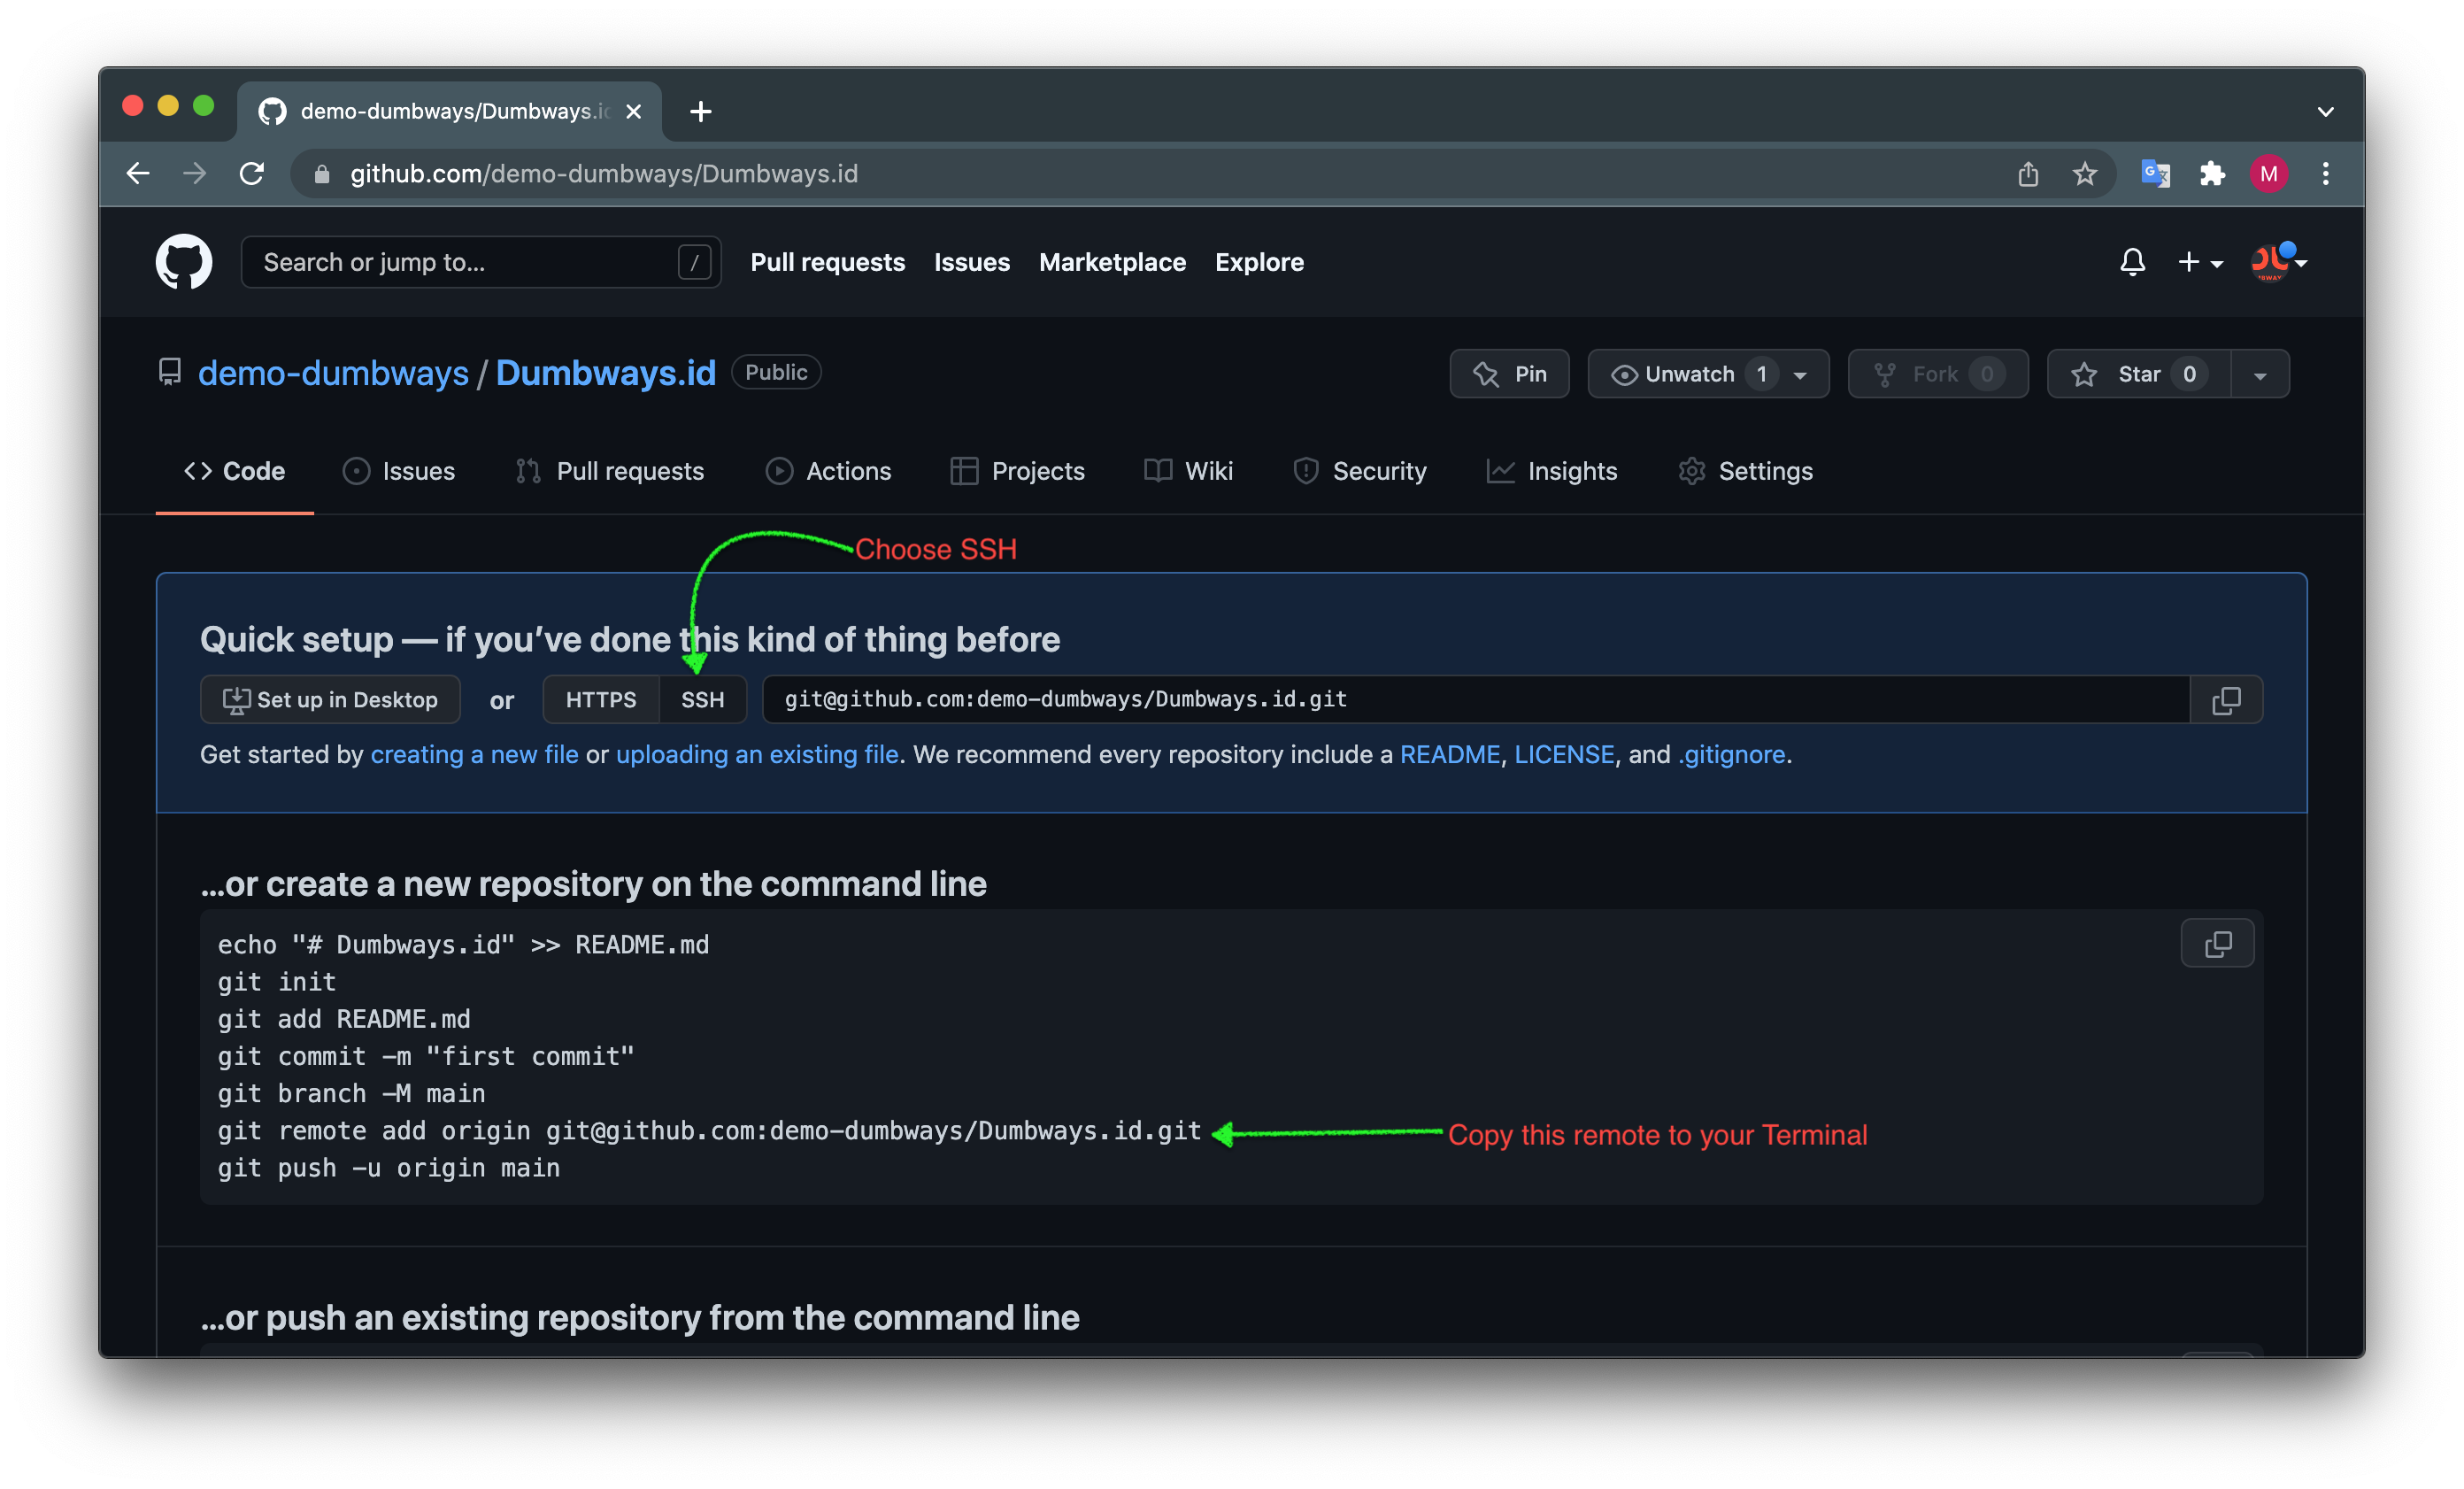Open Chrome's three-dot menu
This screenshot has width=2464, height=1489.
pyautogui.click(x=2326, y=174)
